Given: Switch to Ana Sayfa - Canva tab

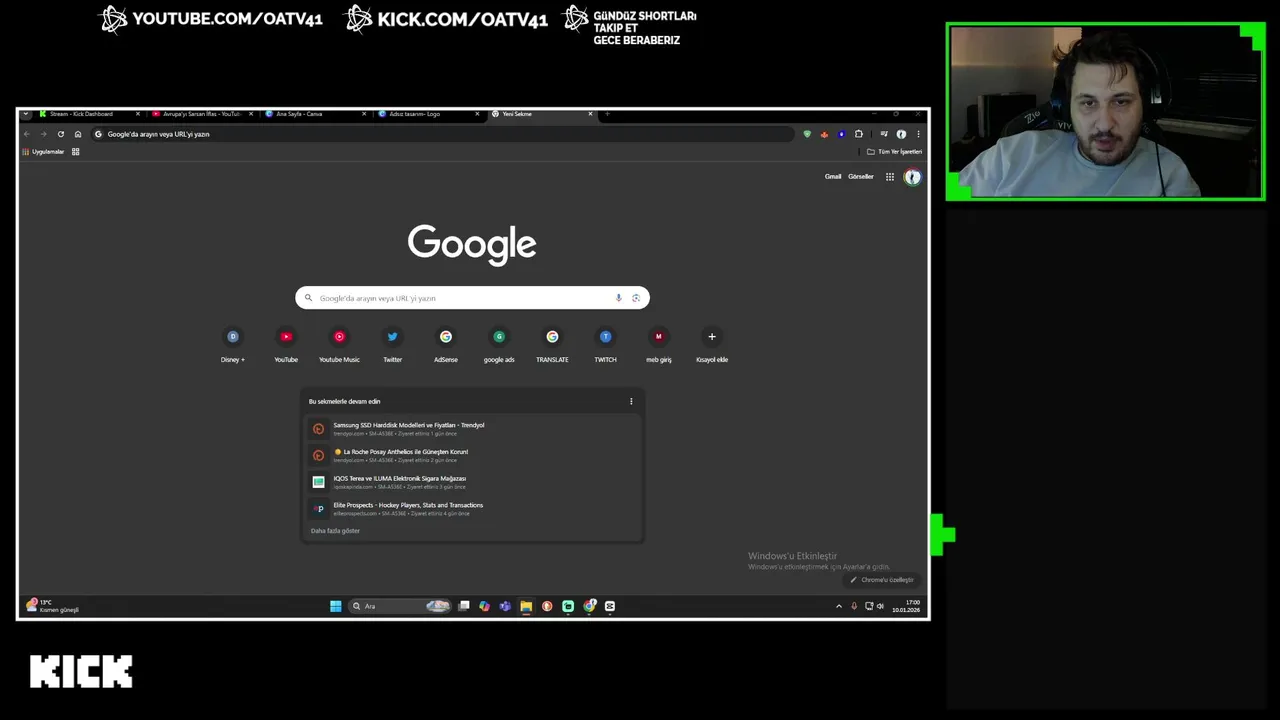Looking at the screenshot, I should coord(313,114).
